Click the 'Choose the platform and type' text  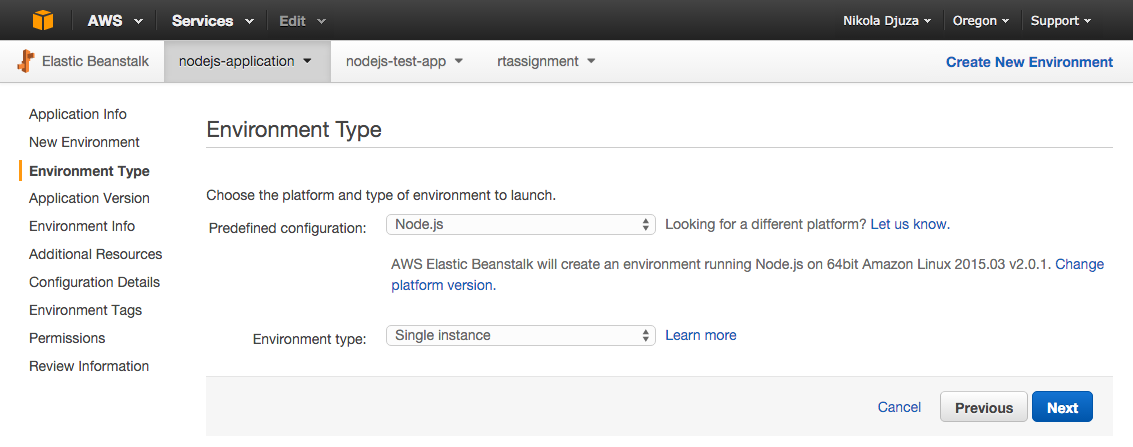click(381, 195)
